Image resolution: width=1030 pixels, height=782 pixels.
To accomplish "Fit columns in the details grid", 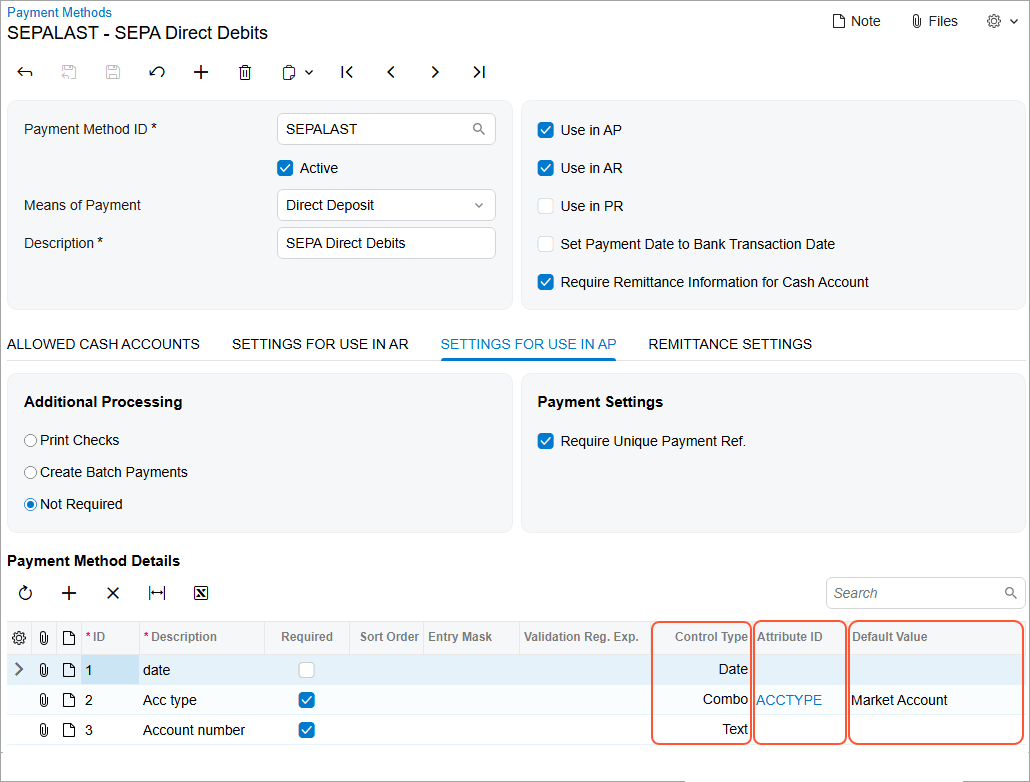I will 157,593.
